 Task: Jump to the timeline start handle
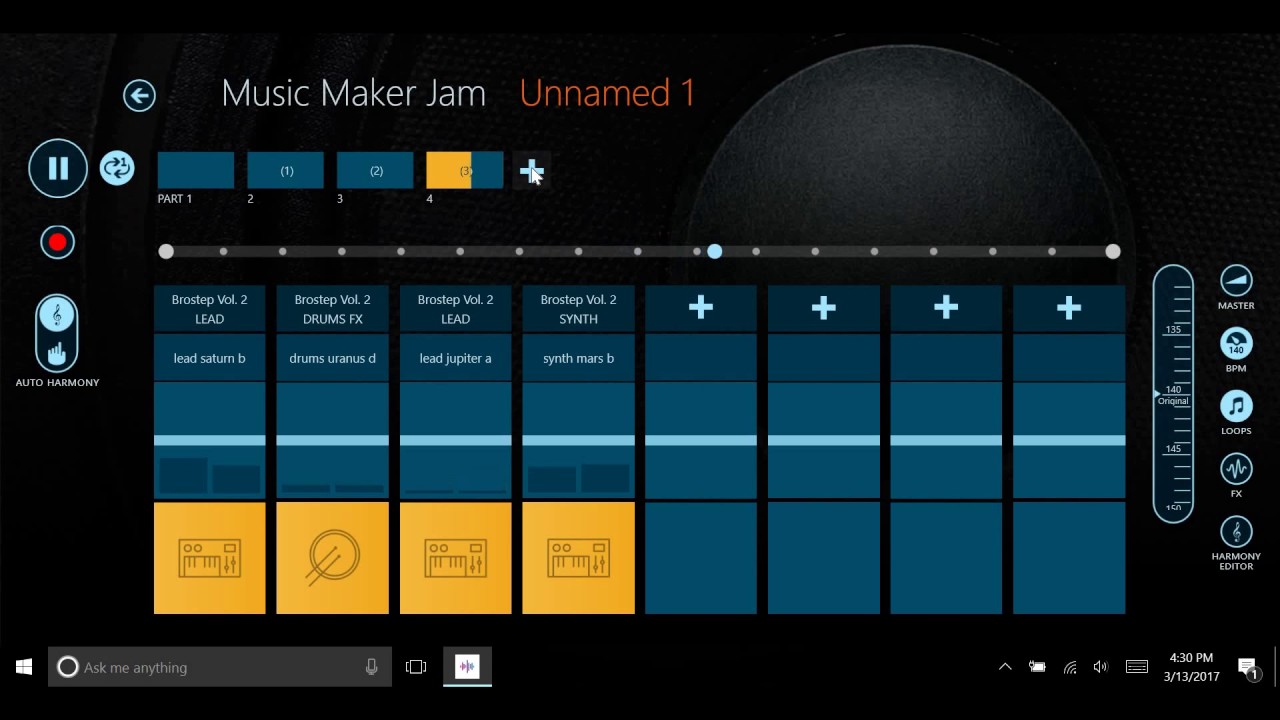[x=166, y=252]
